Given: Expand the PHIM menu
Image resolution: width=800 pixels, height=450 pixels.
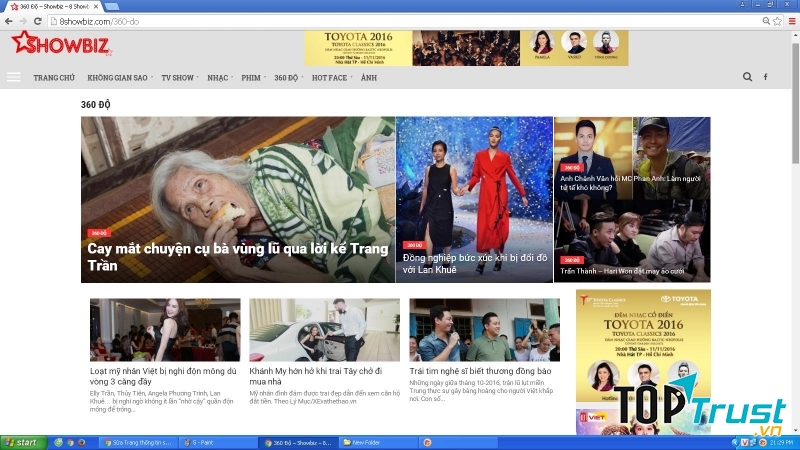Looking at the screenshot, I should pyautogui.click(x=253, y=78).
